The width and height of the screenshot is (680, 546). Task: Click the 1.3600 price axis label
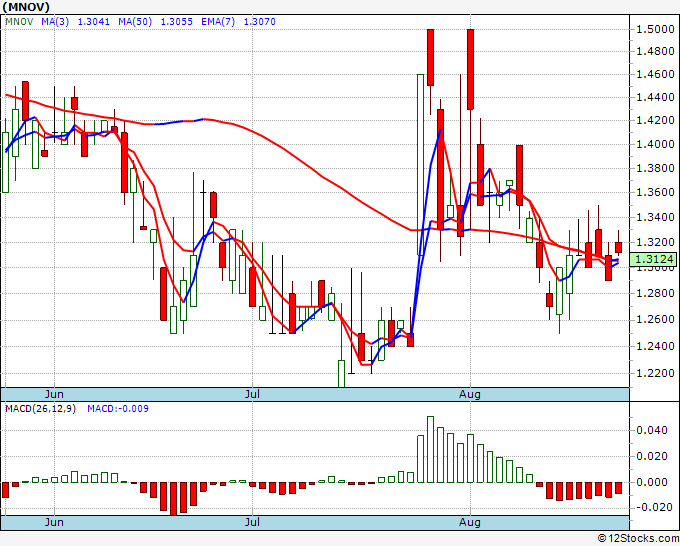click(x=655, y=192)
